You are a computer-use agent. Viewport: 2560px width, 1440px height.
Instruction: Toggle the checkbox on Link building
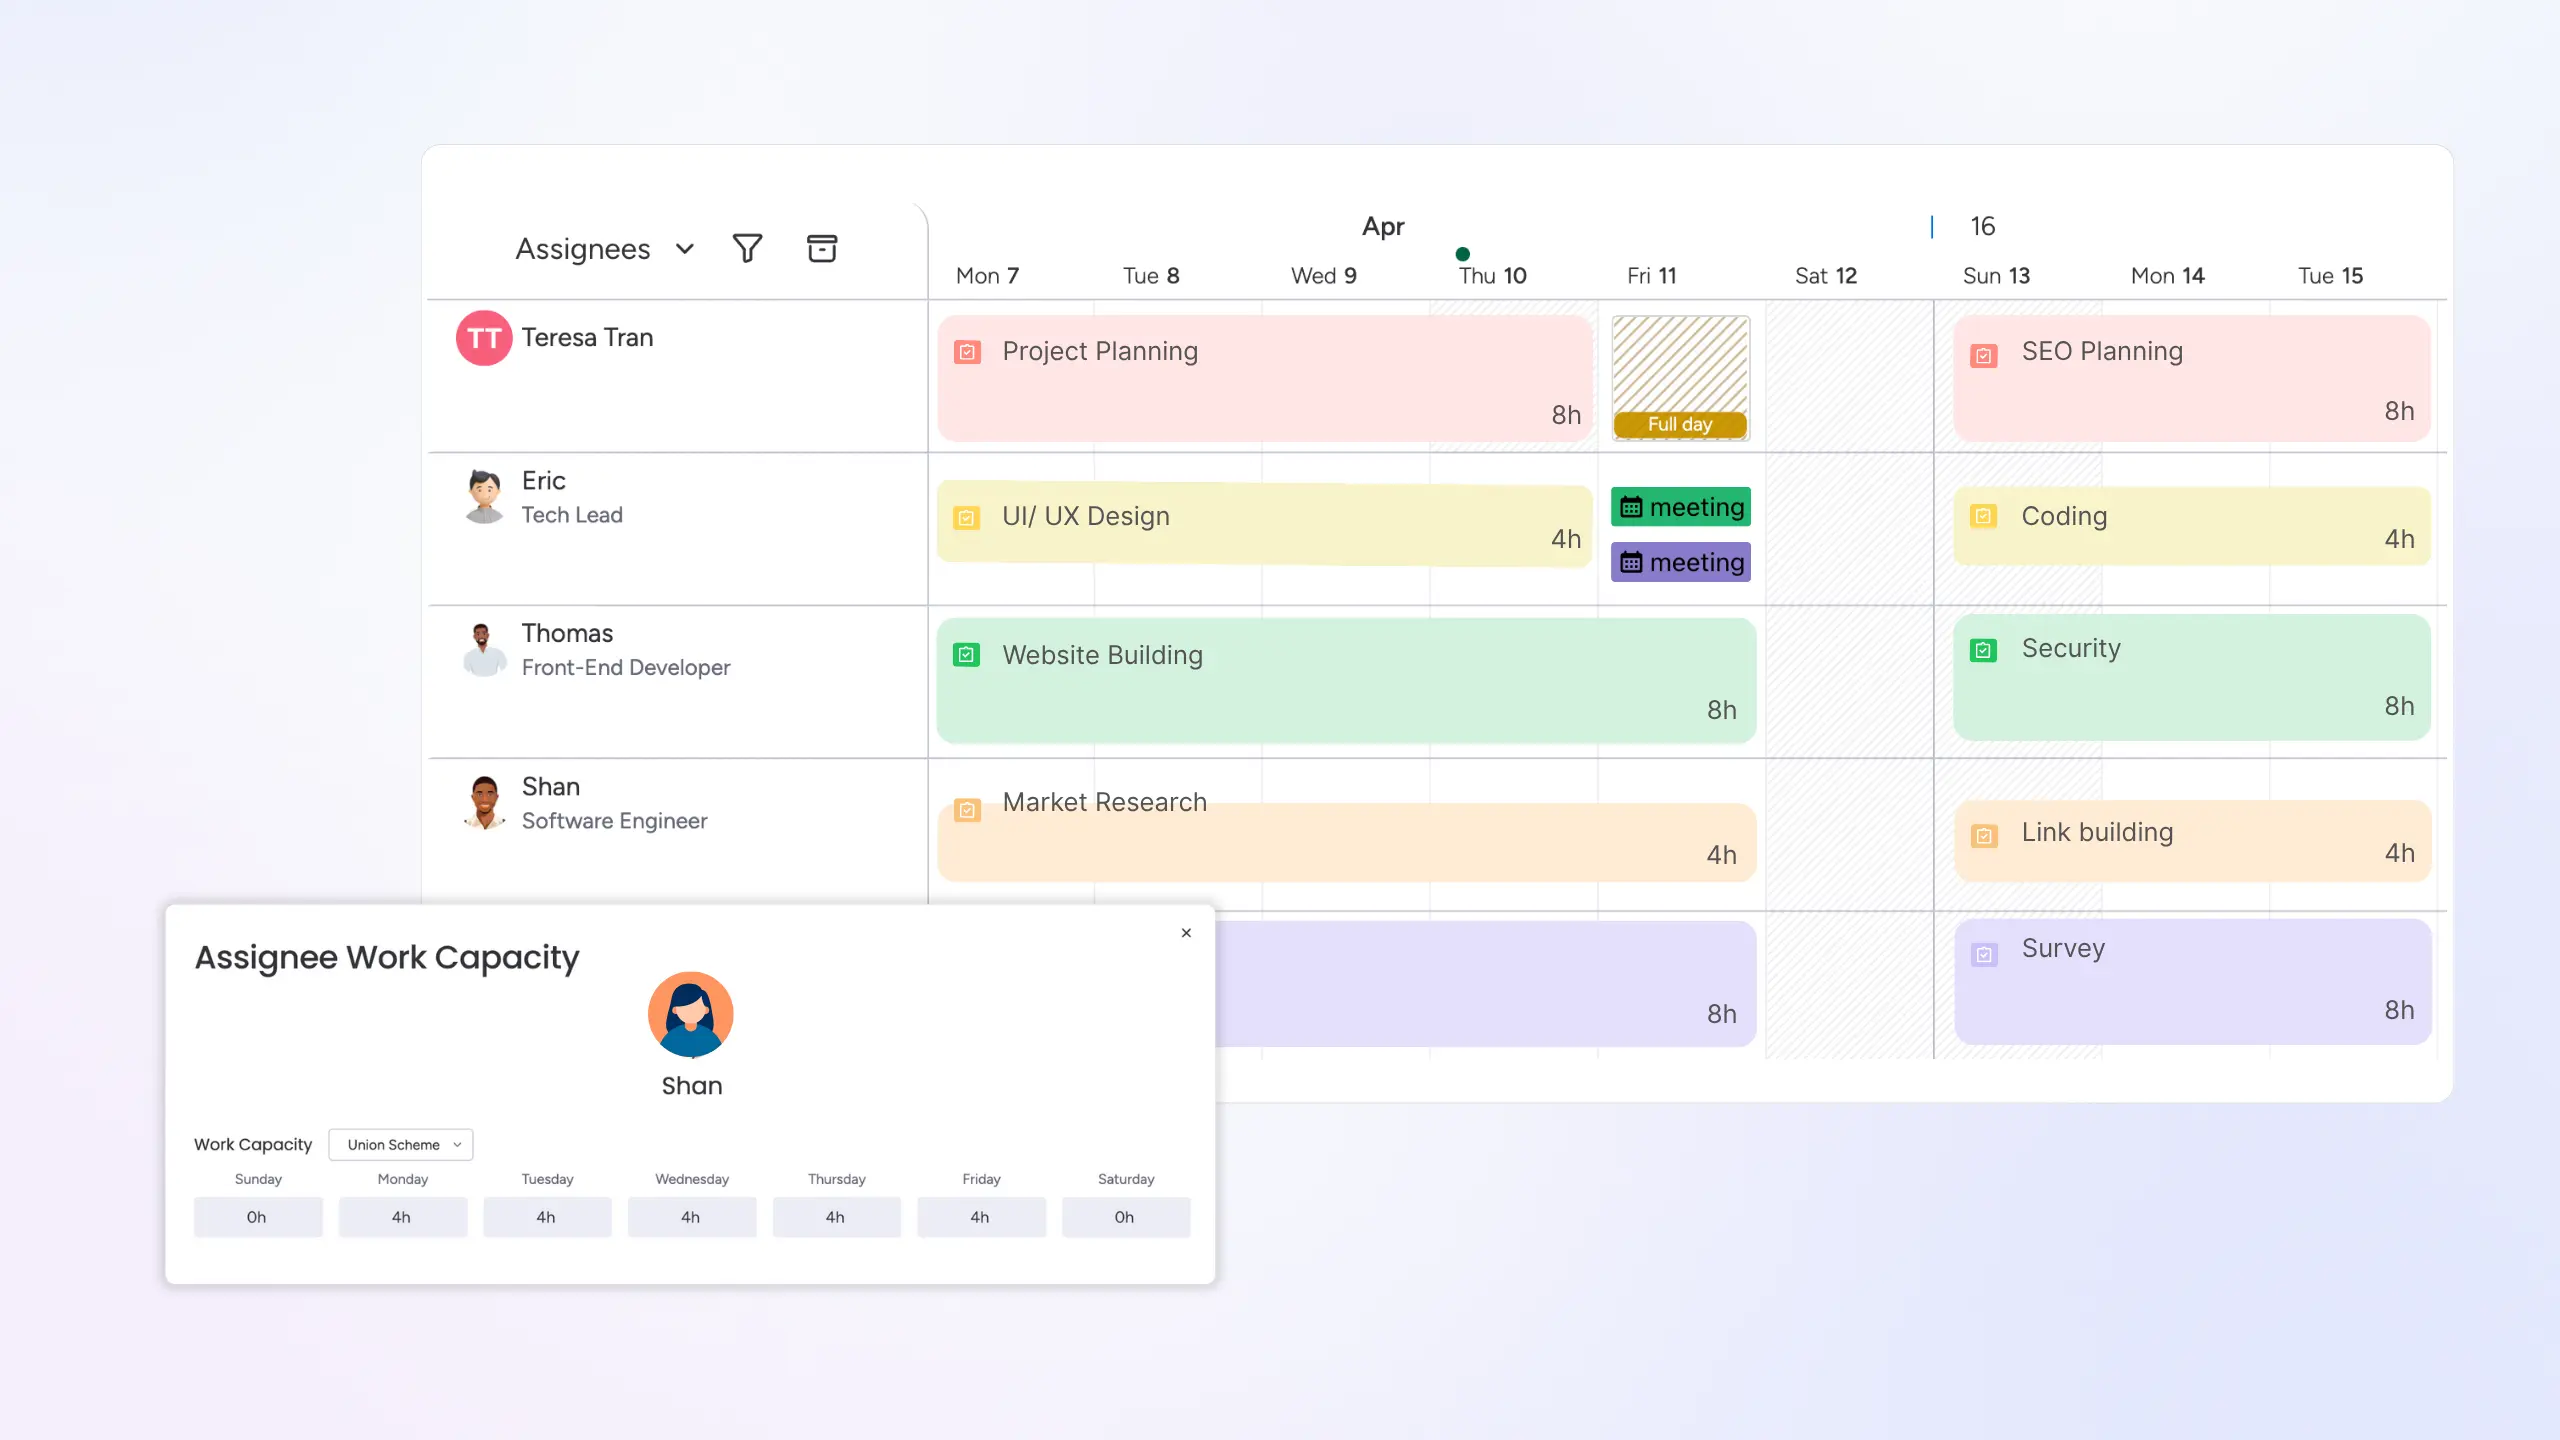pyautogui.click(x=1985, y=832)
